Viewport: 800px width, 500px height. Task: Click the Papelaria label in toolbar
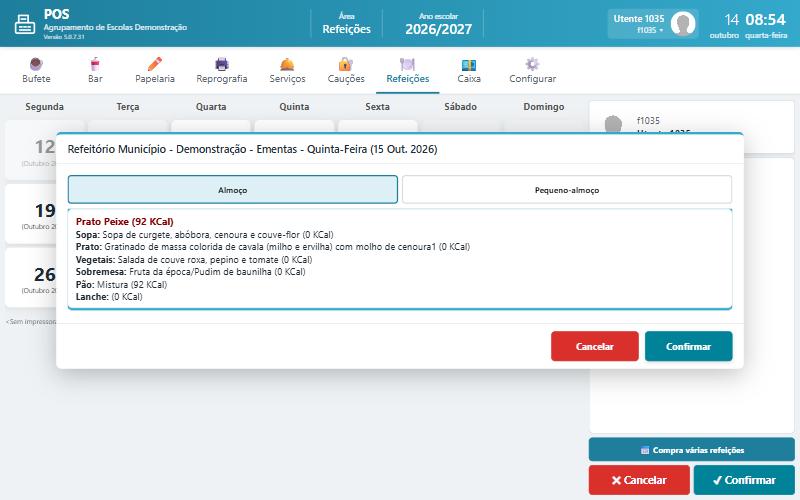(155, 79)
